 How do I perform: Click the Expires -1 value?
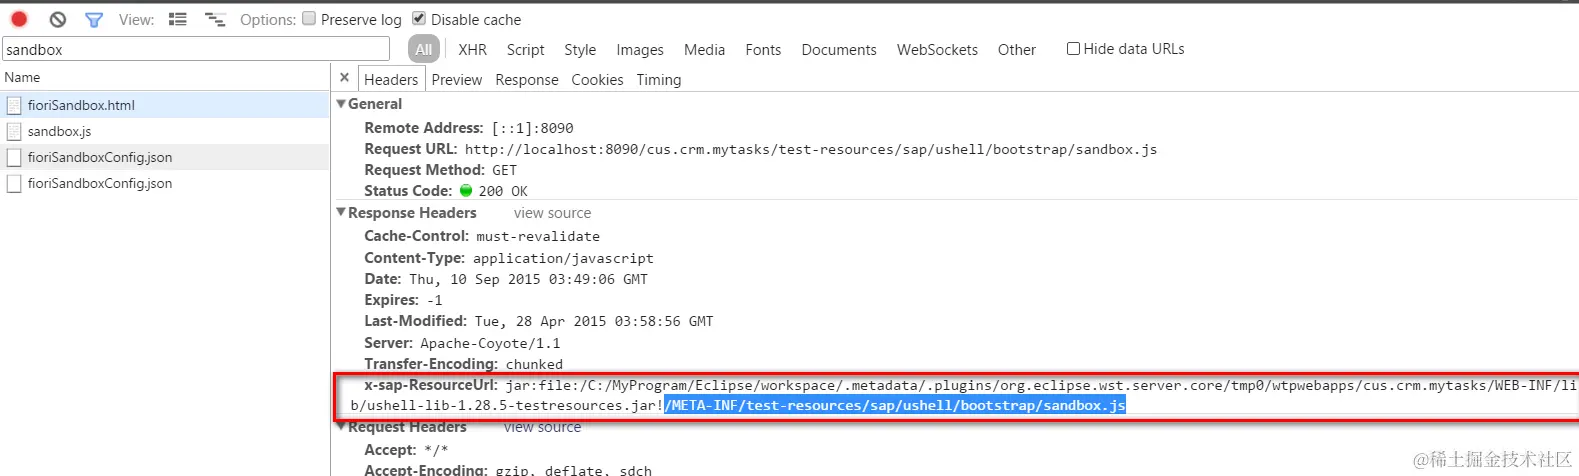pos(434,300)
